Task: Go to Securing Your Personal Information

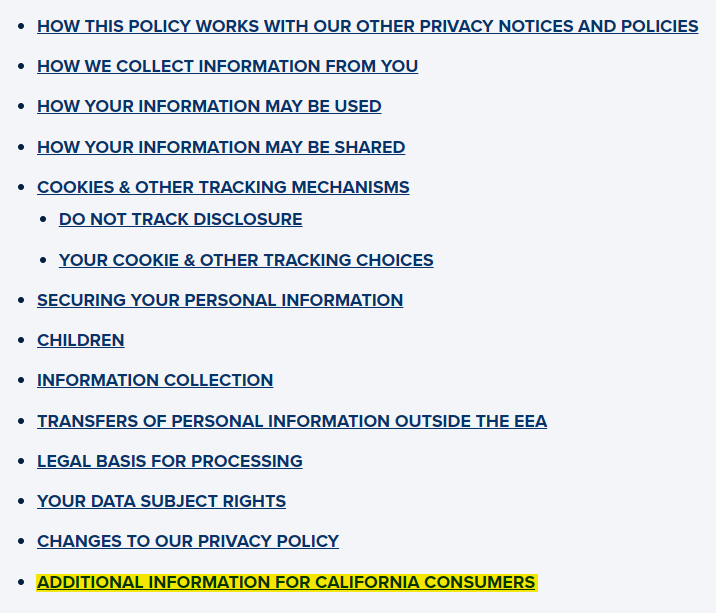Action: tap(220, 300)
